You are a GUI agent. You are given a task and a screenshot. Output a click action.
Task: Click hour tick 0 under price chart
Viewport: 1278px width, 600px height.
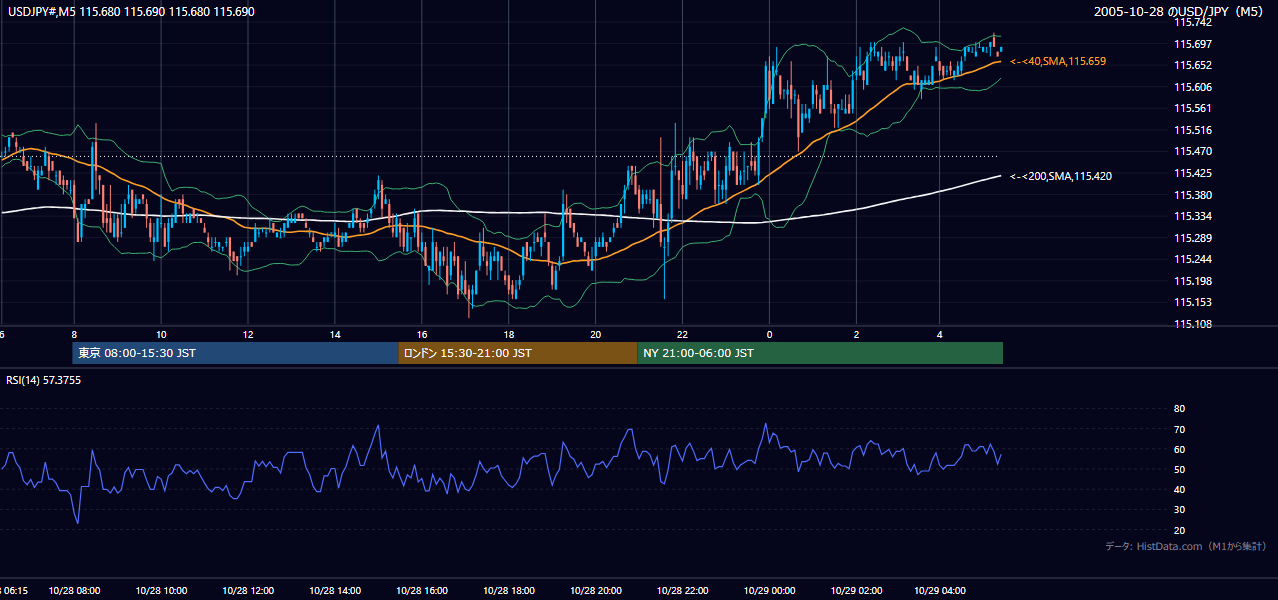tap(770, 335)
